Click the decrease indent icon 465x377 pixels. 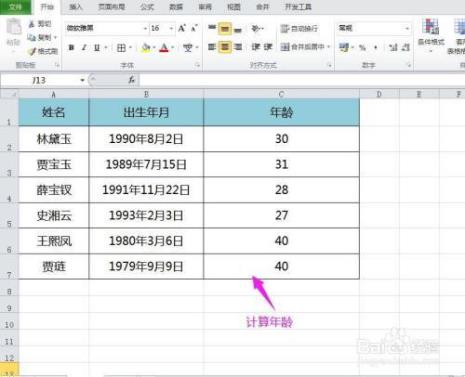click(x=256, y=47)
